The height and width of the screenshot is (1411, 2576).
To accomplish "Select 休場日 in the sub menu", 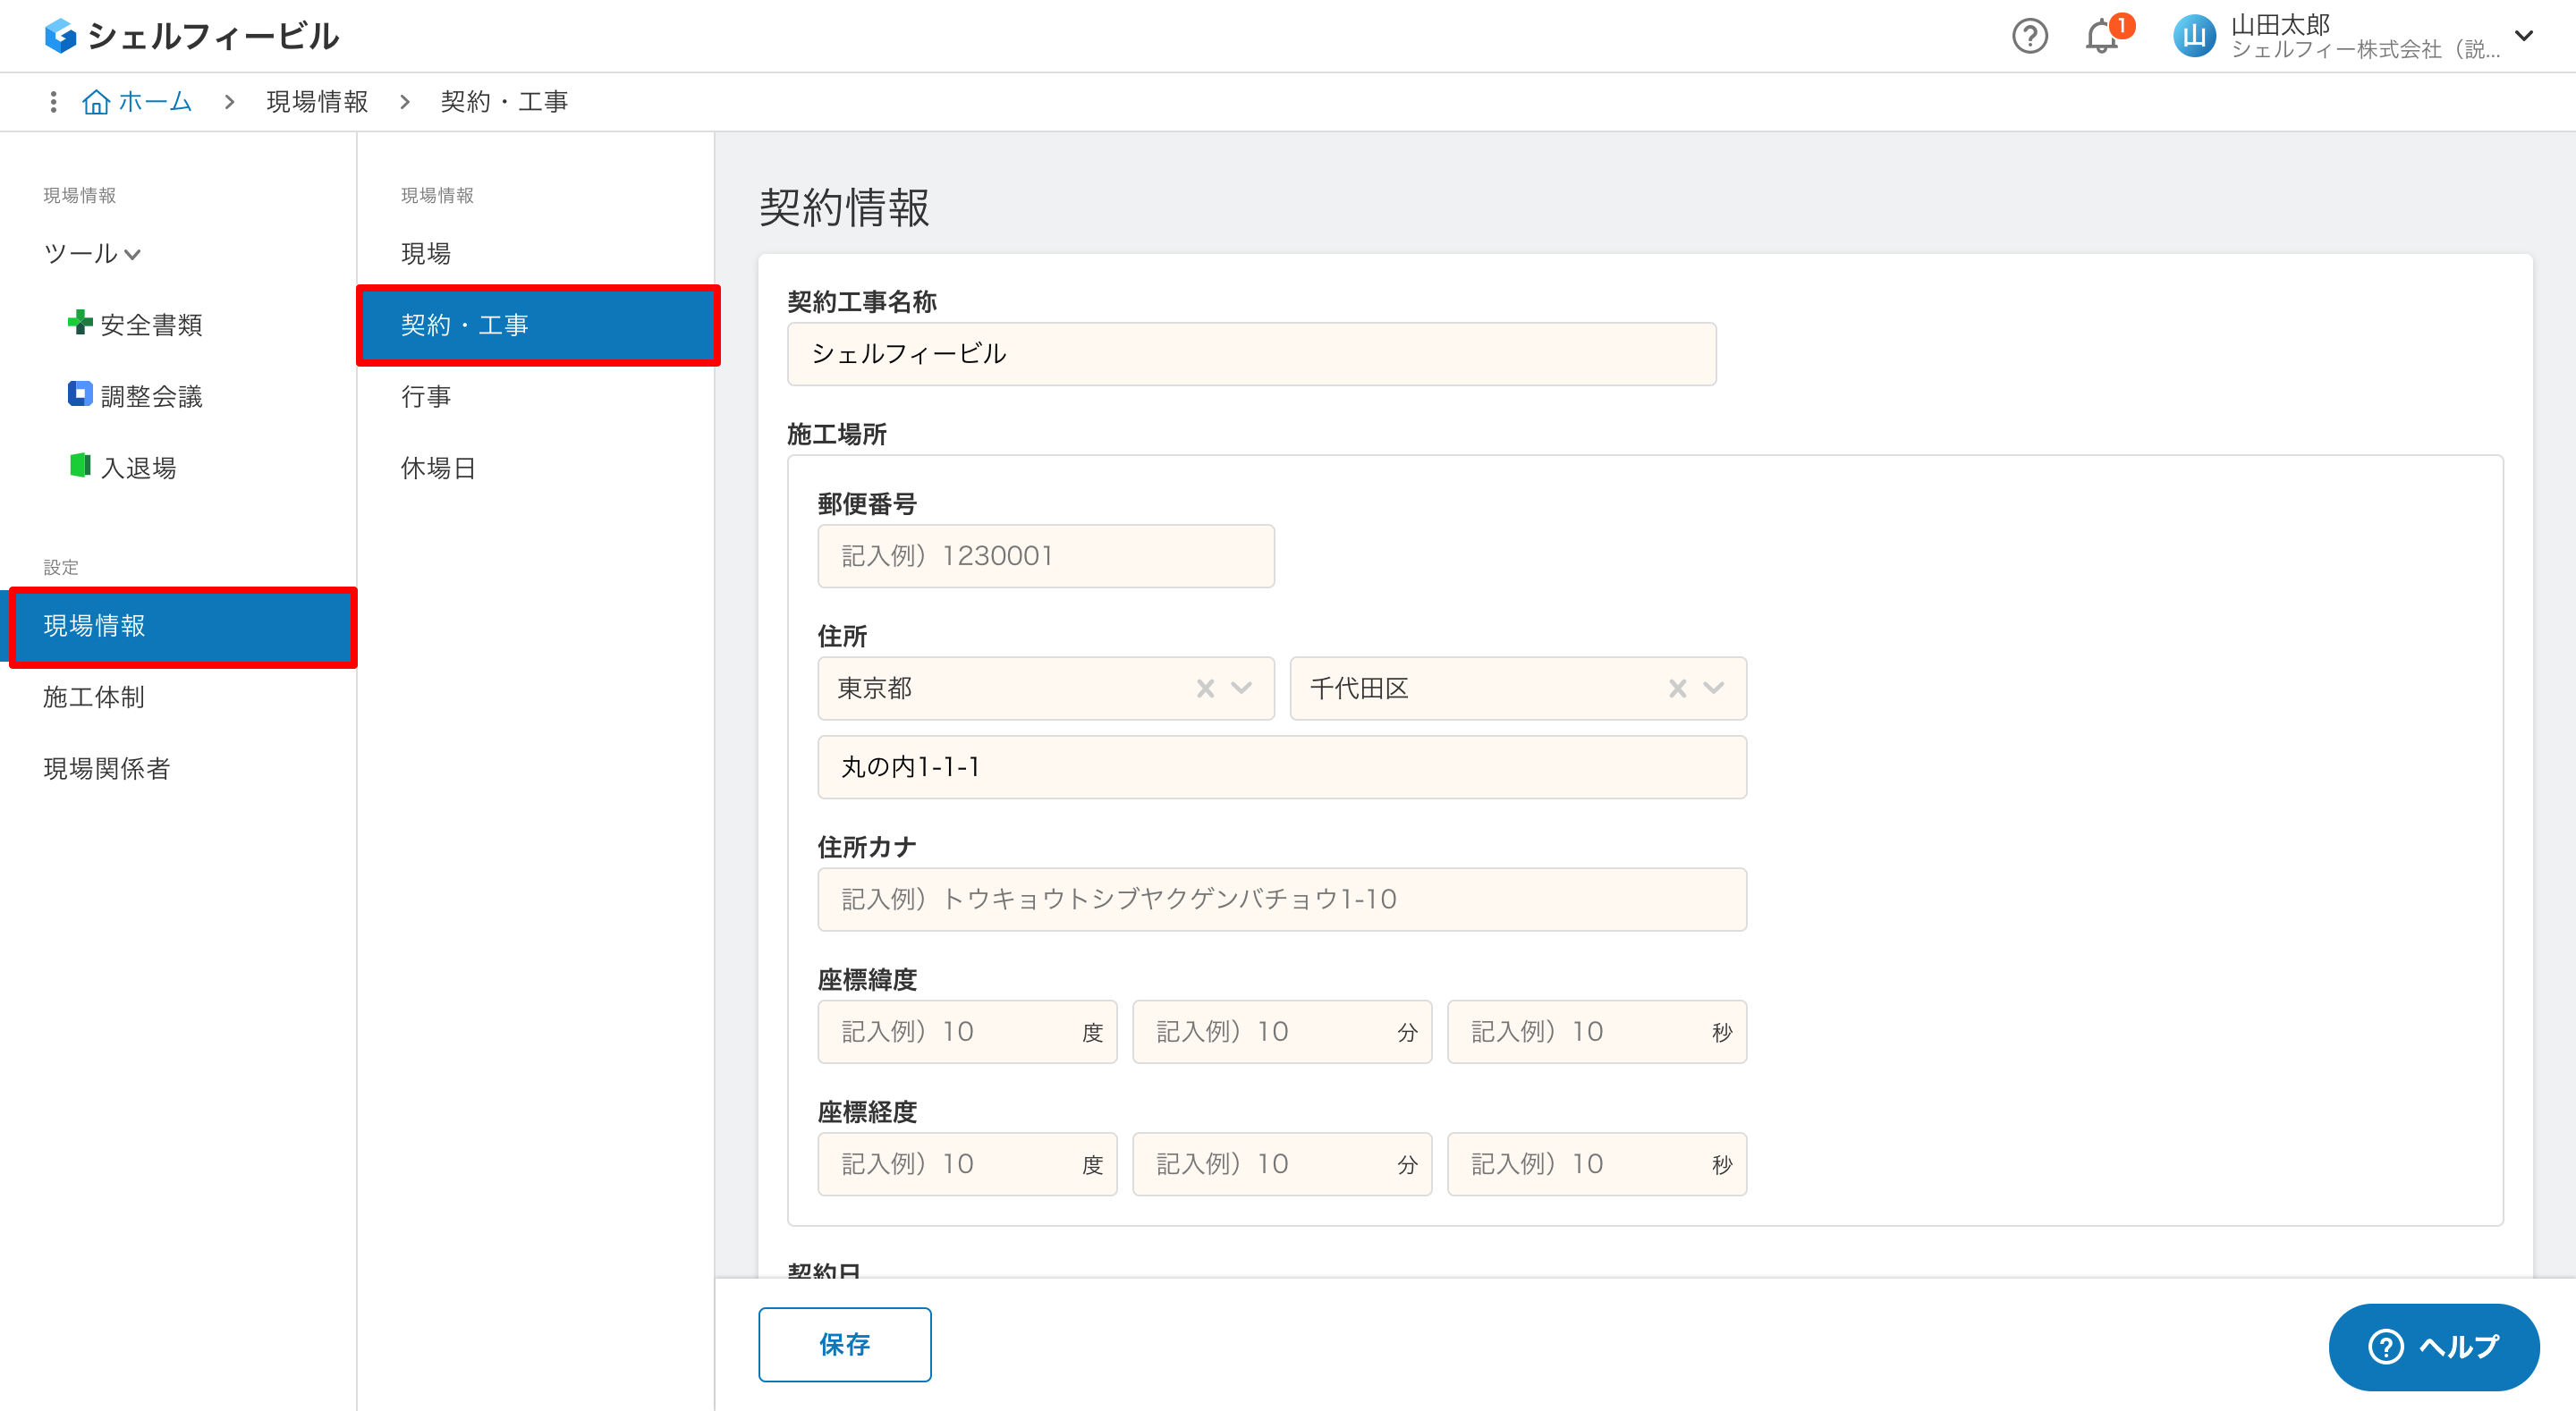I will point(437,468).
